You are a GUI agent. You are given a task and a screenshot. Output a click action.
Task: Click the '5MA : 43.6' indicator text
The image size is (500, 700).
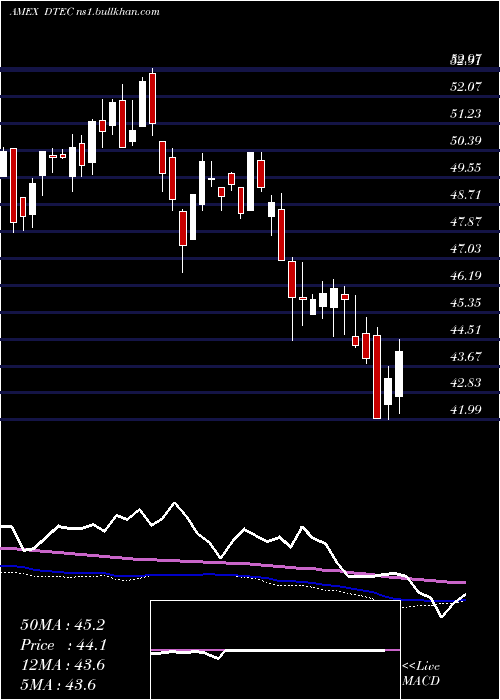pos(58,685)
